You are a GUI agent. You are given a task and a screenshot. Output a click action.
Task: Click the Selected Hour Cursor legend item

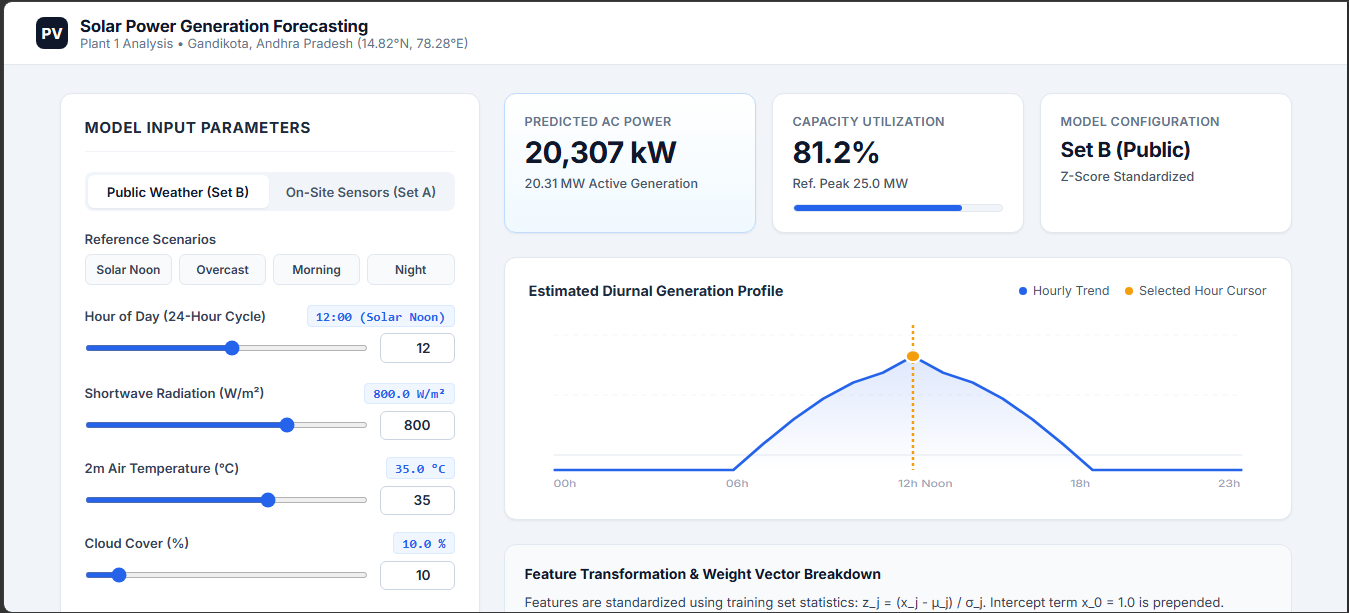point(1195,291)
